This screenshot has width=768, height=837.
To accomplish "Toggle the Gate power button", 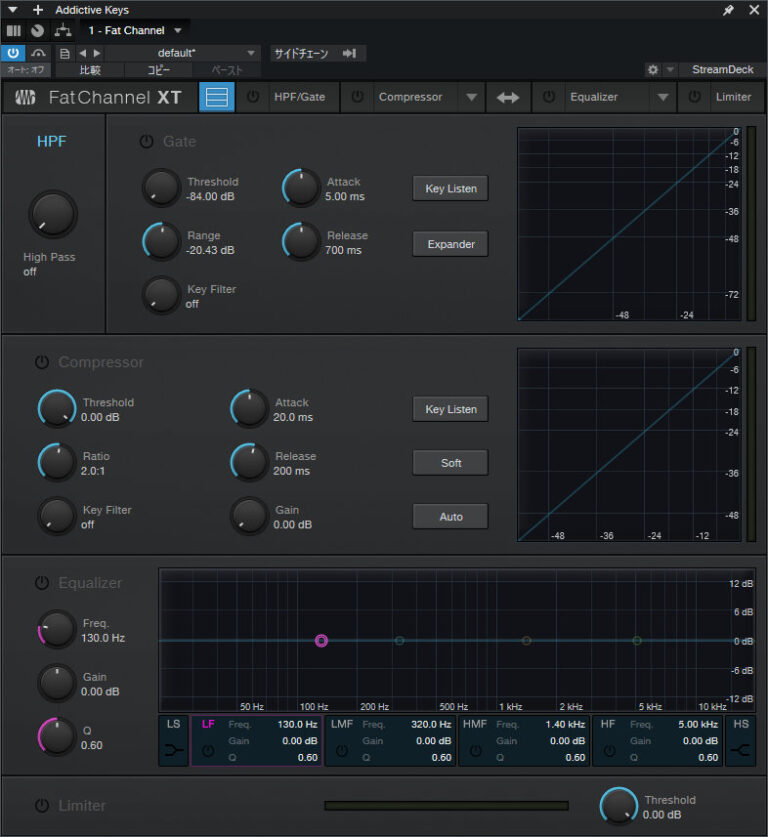I will [x=147, y=142].
